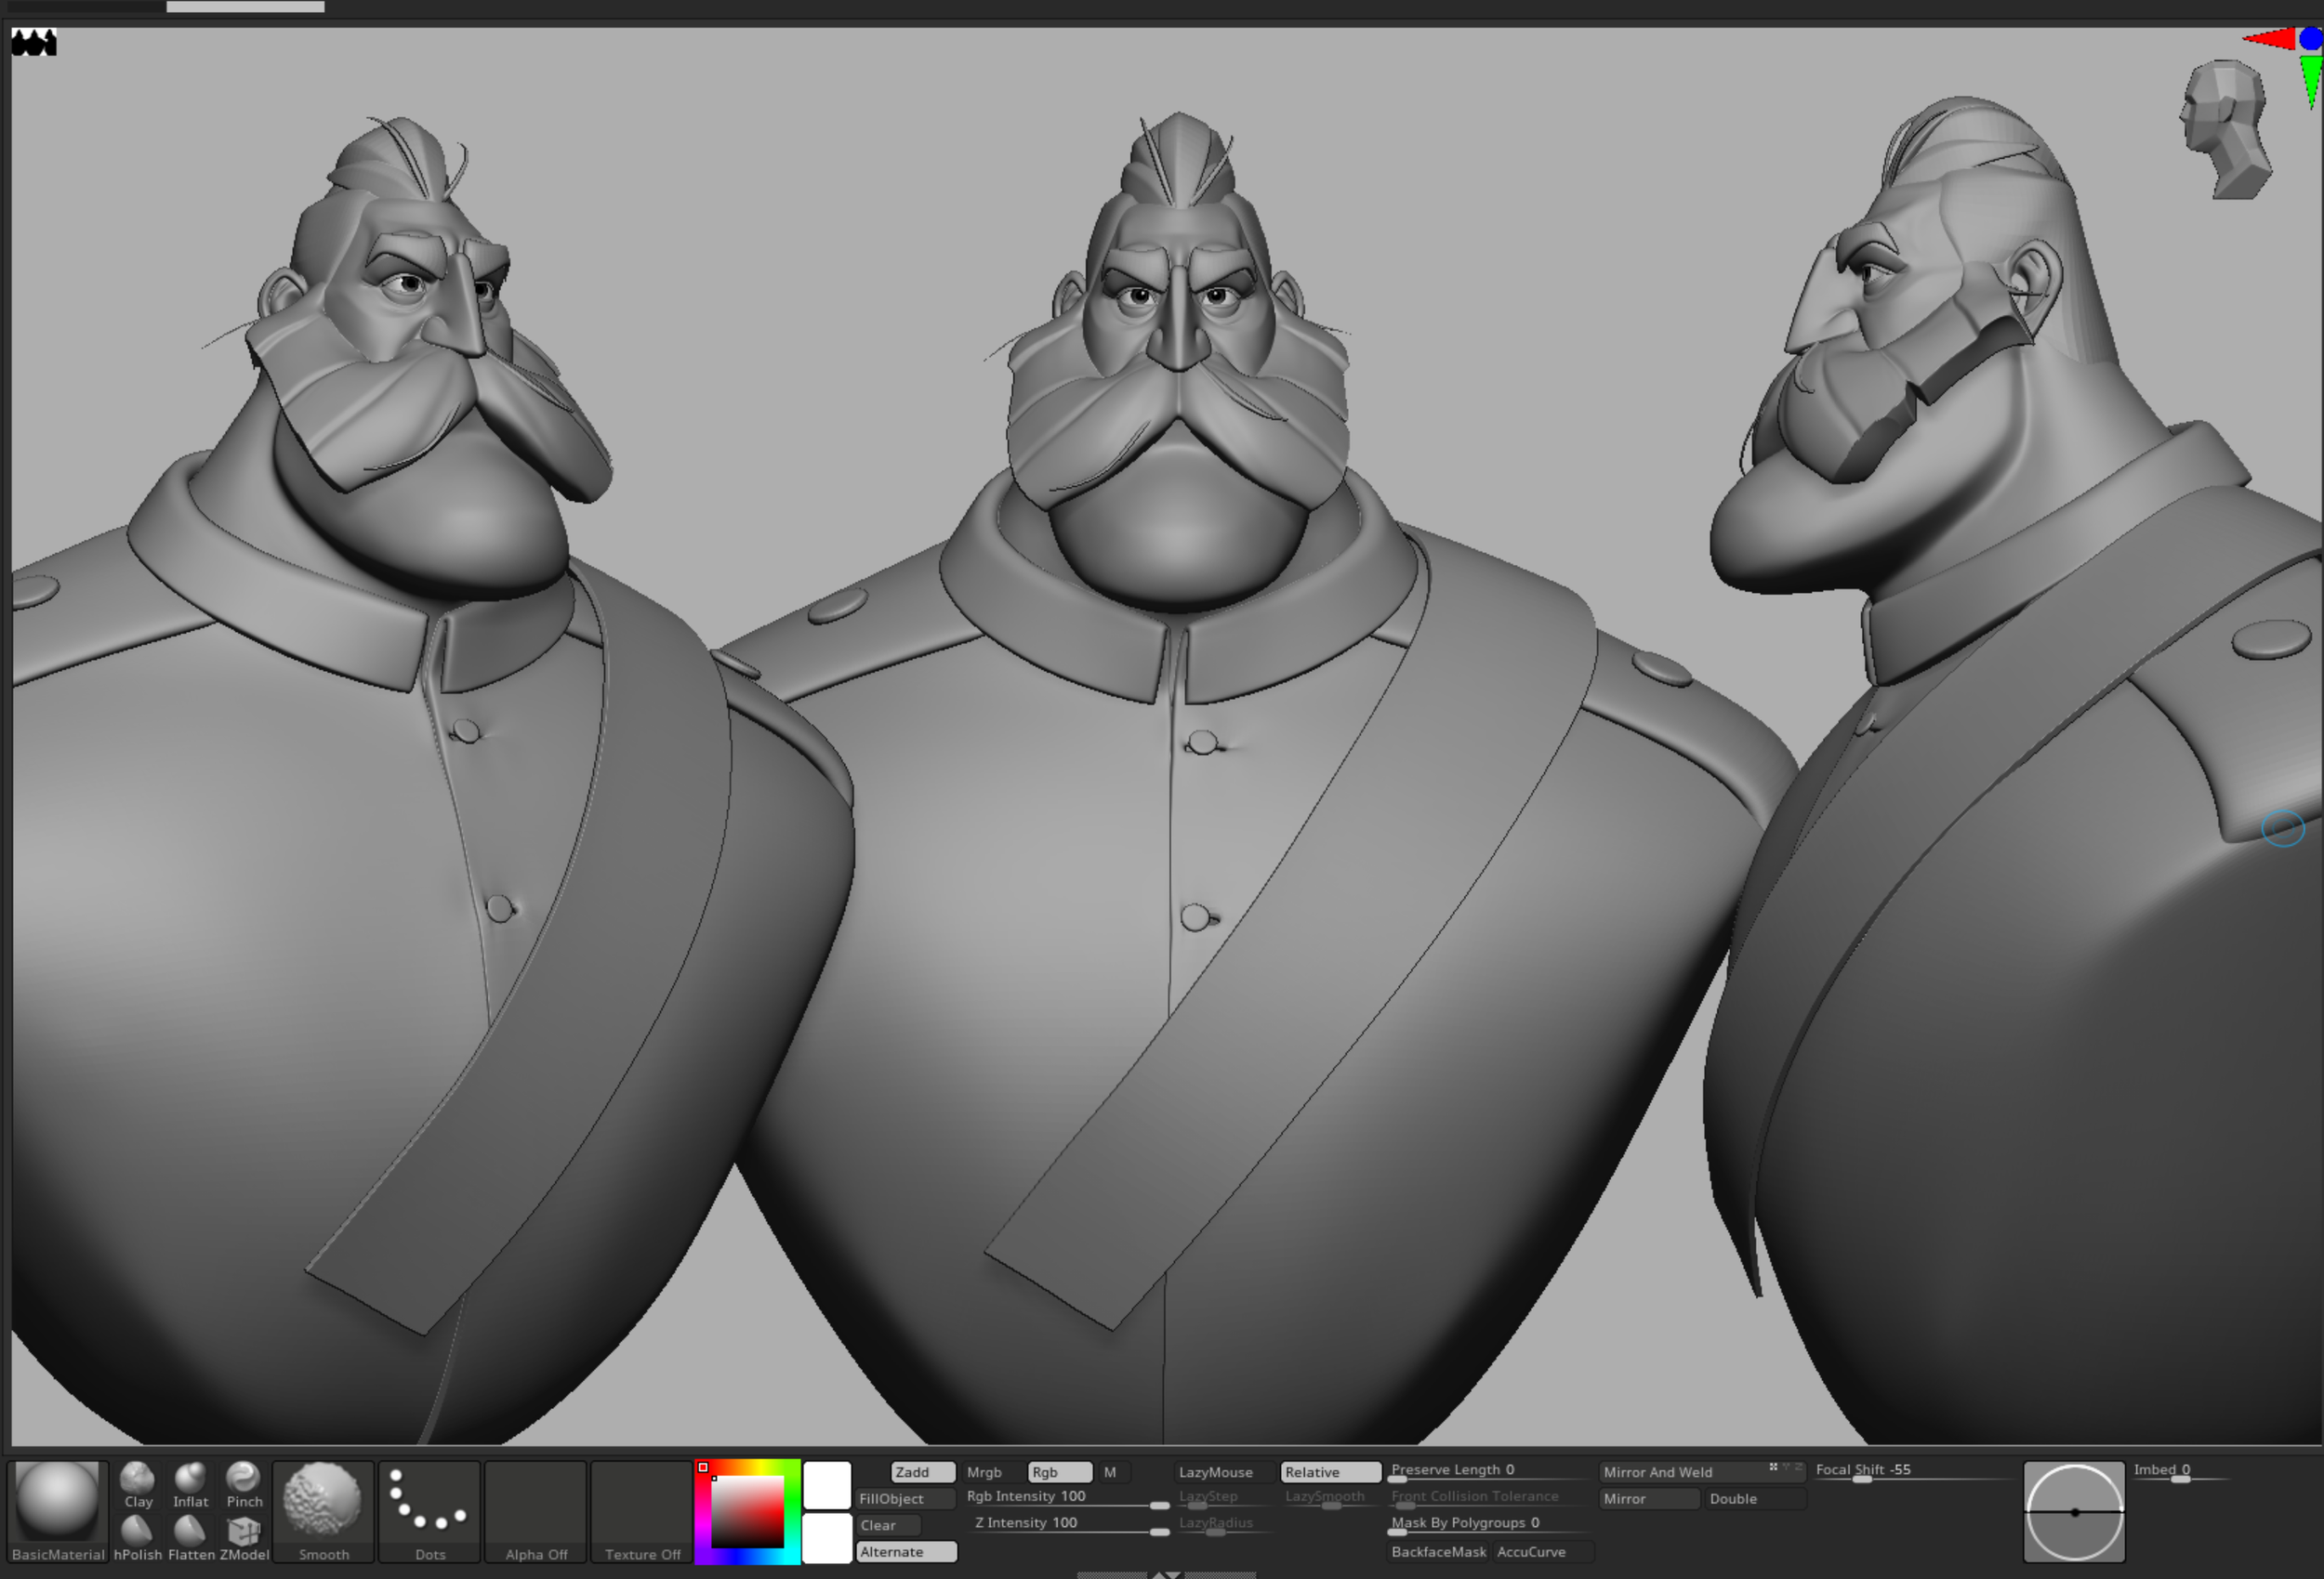Toggle X axis in Mirror And Weld
The width and height of the screenshot is (2324, 1579).
pyautogui.click(x=1773, y=1466)
